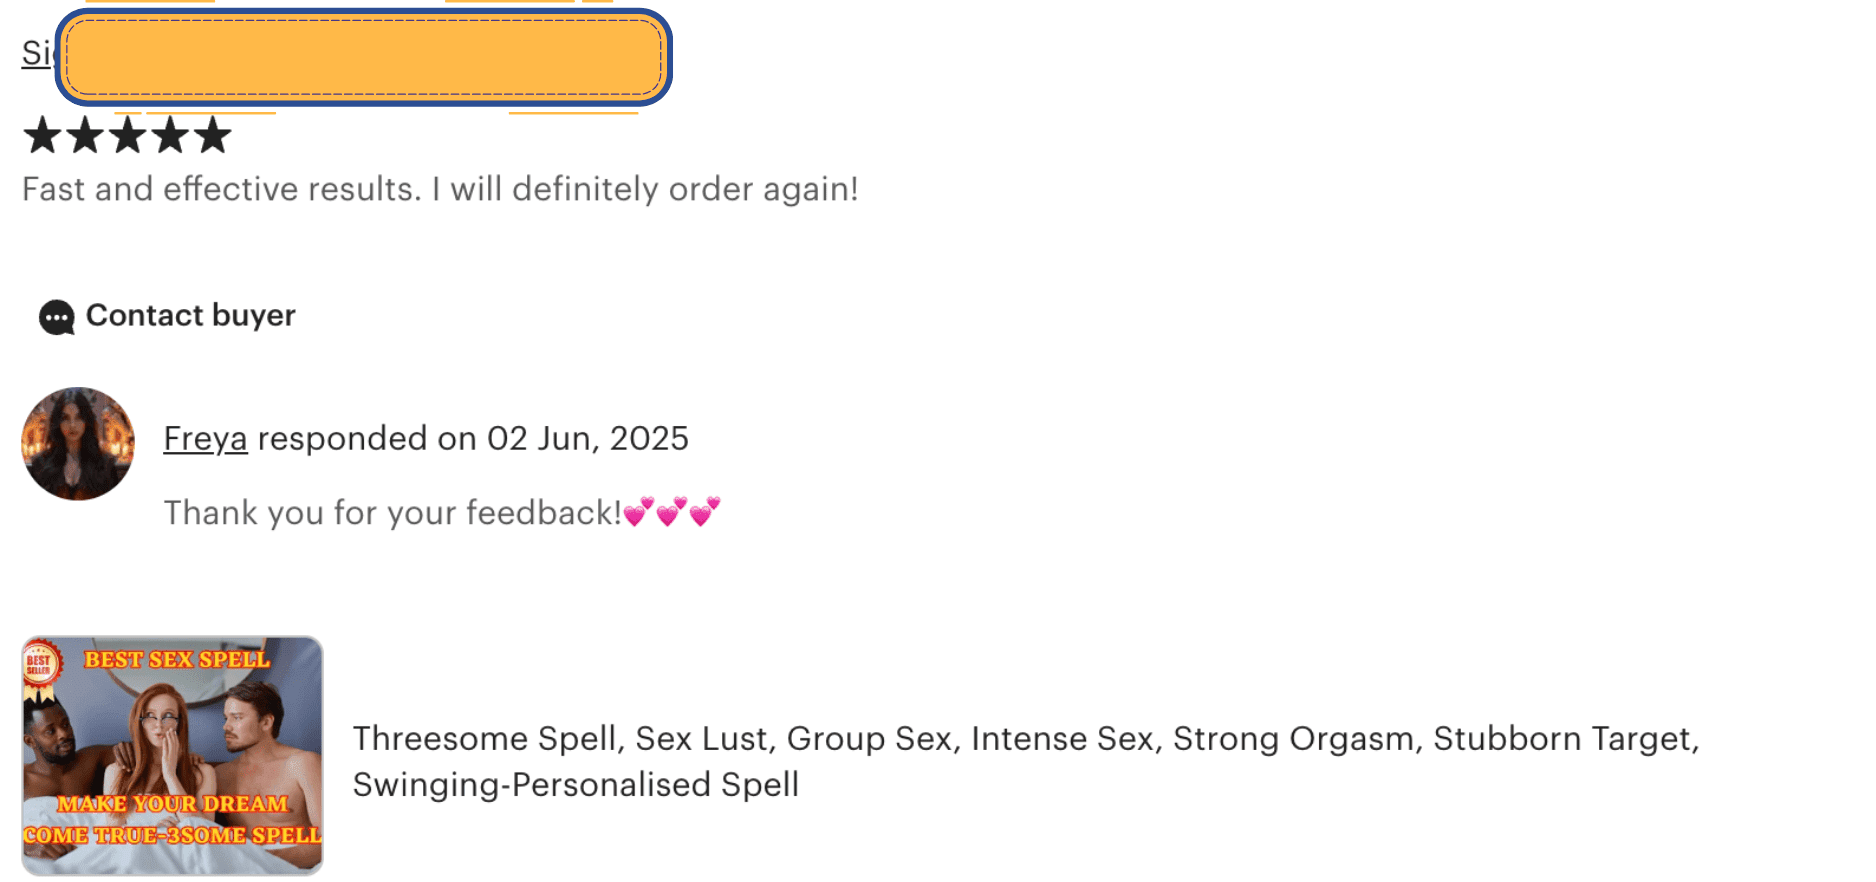Click the BEST SEX SPELL banner text
This screenshot has height=882, width=1876.
pyautogui.click(x=177, y=660)
